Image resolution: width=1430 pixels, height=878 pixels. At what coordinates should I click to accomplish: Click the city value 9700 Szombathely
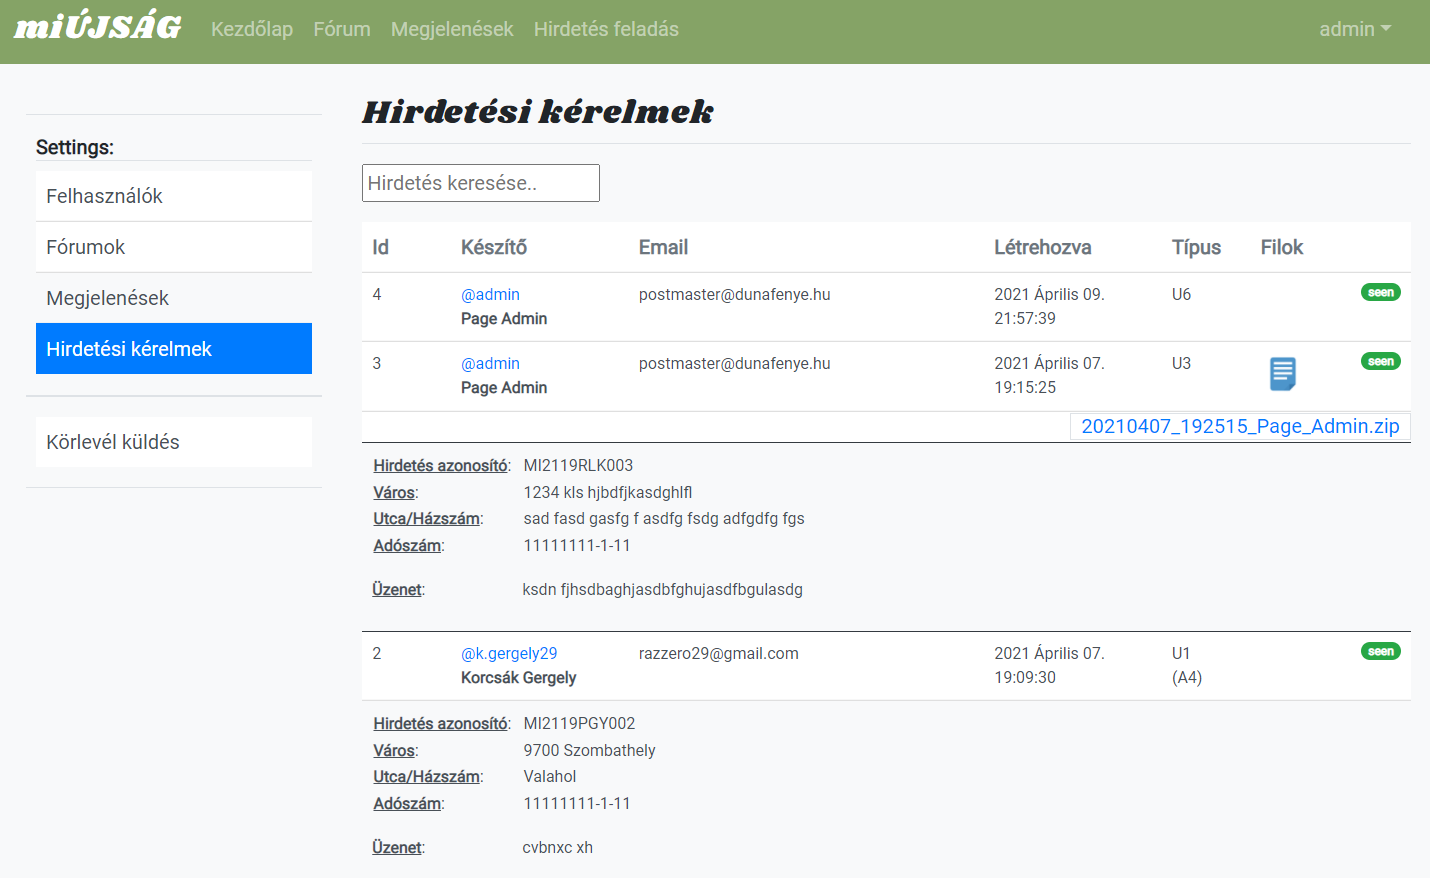coord(589,750)
